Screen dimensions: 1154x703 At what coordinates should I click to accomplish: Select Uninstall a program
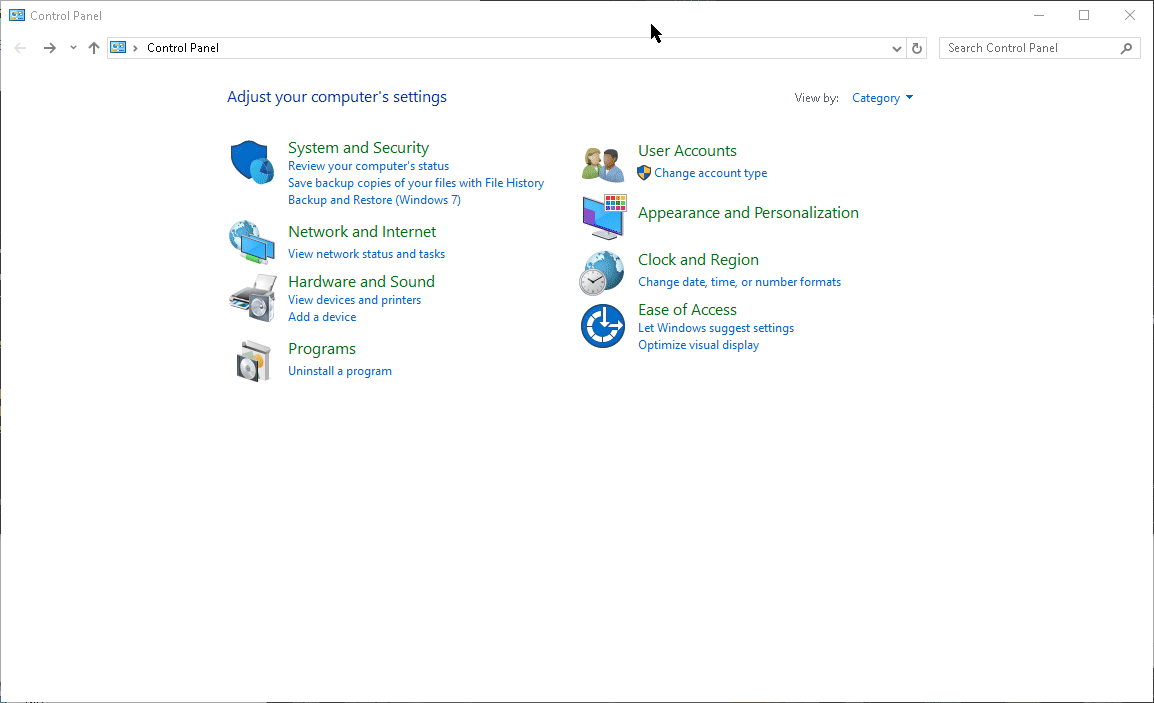pyautogui.click(x=340, y=371)
